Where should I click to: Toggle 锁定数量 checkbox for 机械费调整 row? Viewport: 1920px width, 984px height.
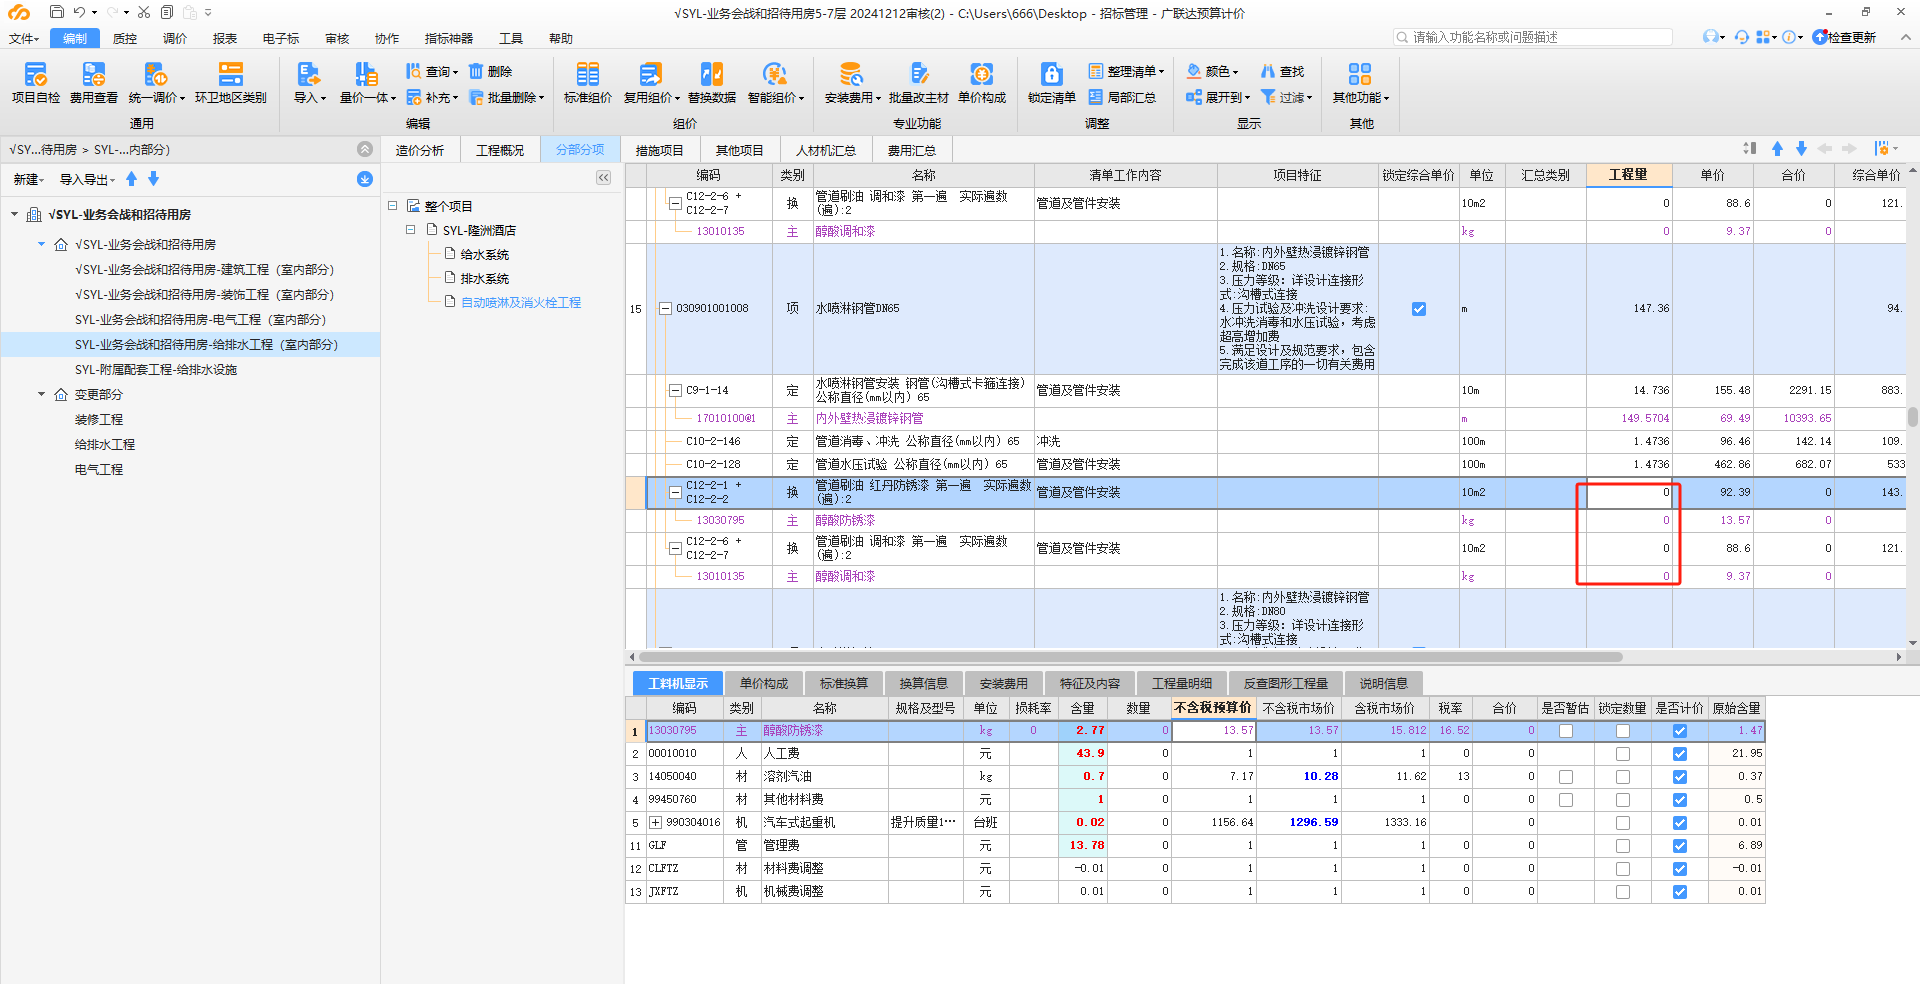[1623, 892]
